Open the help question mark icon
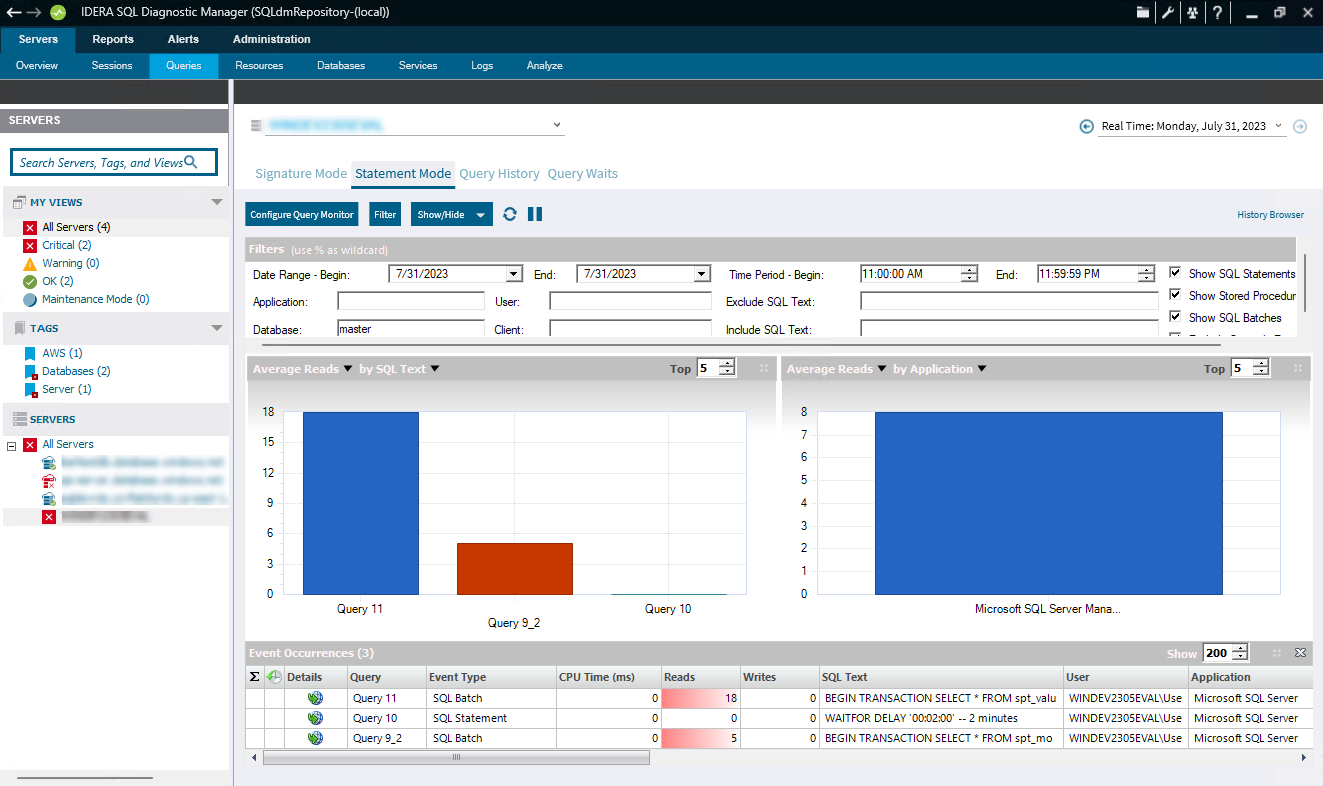Viewport: 1323px width, 786px height. coord(1217,13)
